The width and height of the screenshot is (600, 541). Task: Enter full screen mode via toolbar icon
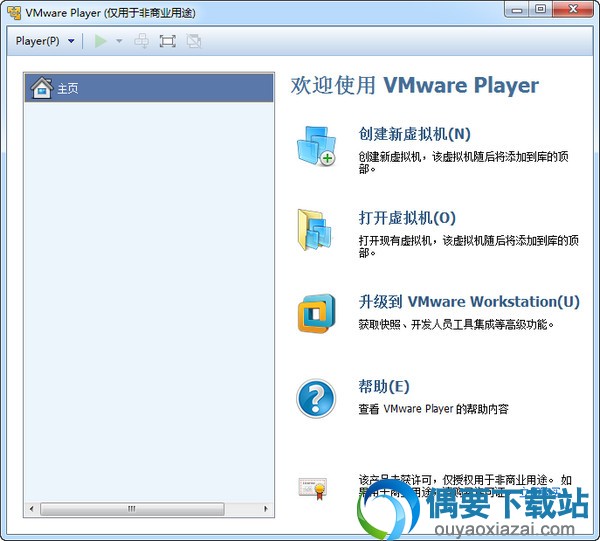point(168,41)
